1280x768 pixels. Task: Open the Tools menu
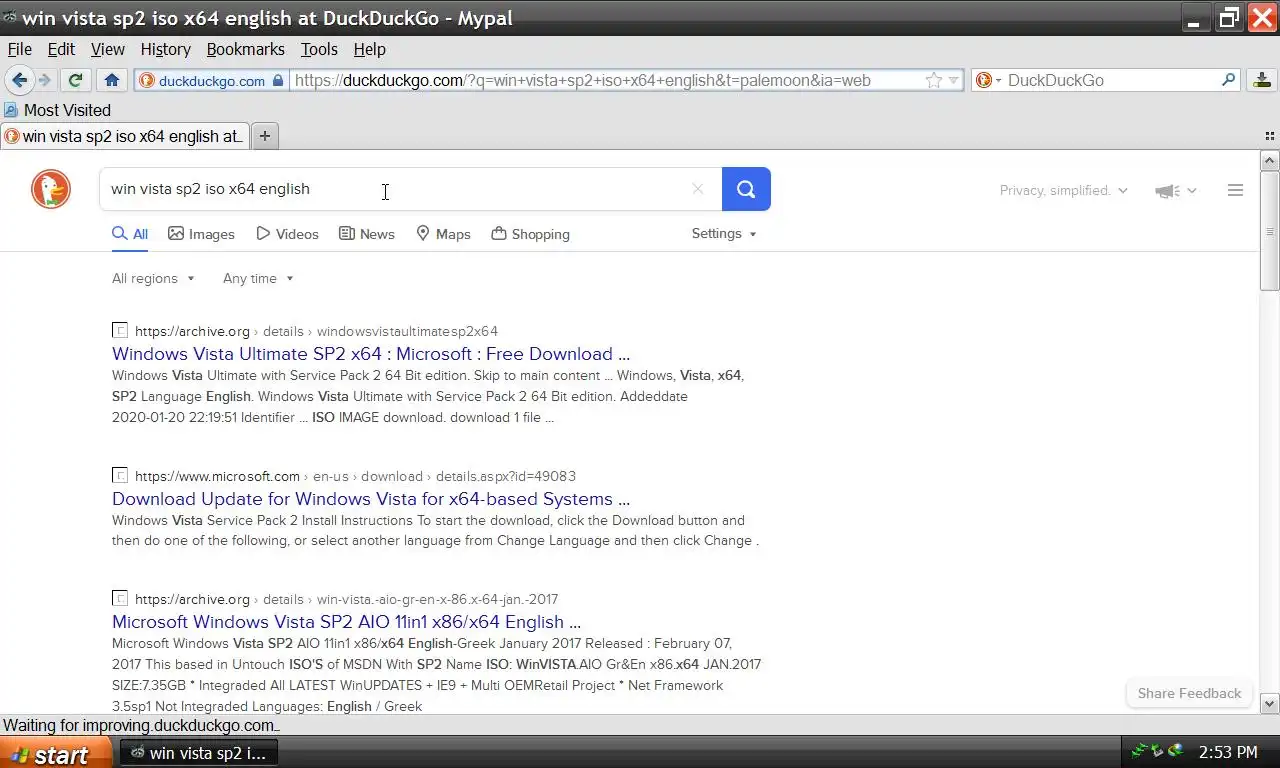319,49
